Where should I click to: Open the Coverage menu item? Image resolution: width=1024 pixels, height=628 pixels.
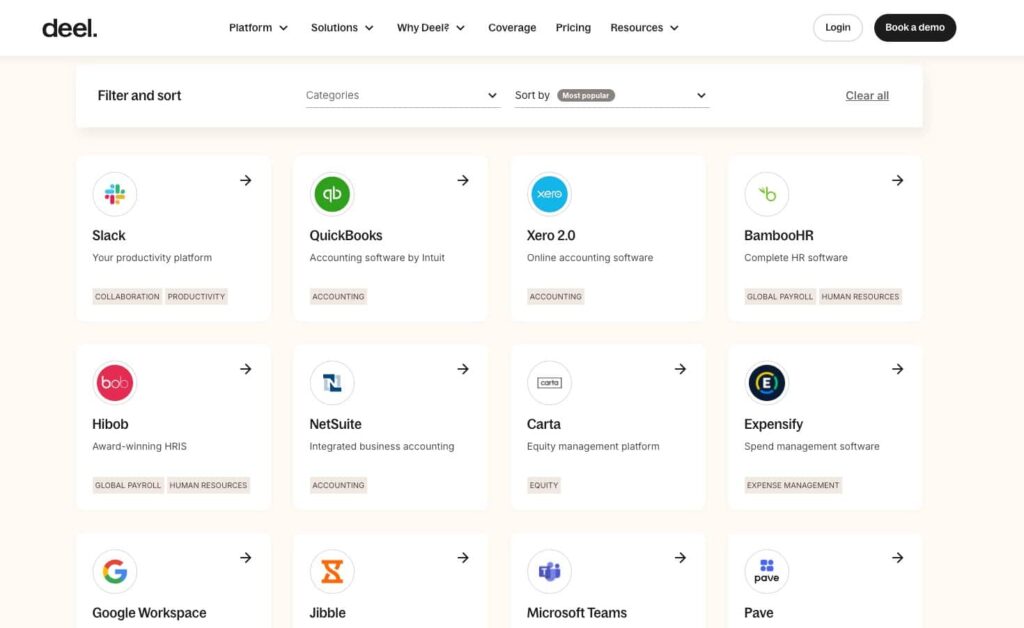coord(512,28)
